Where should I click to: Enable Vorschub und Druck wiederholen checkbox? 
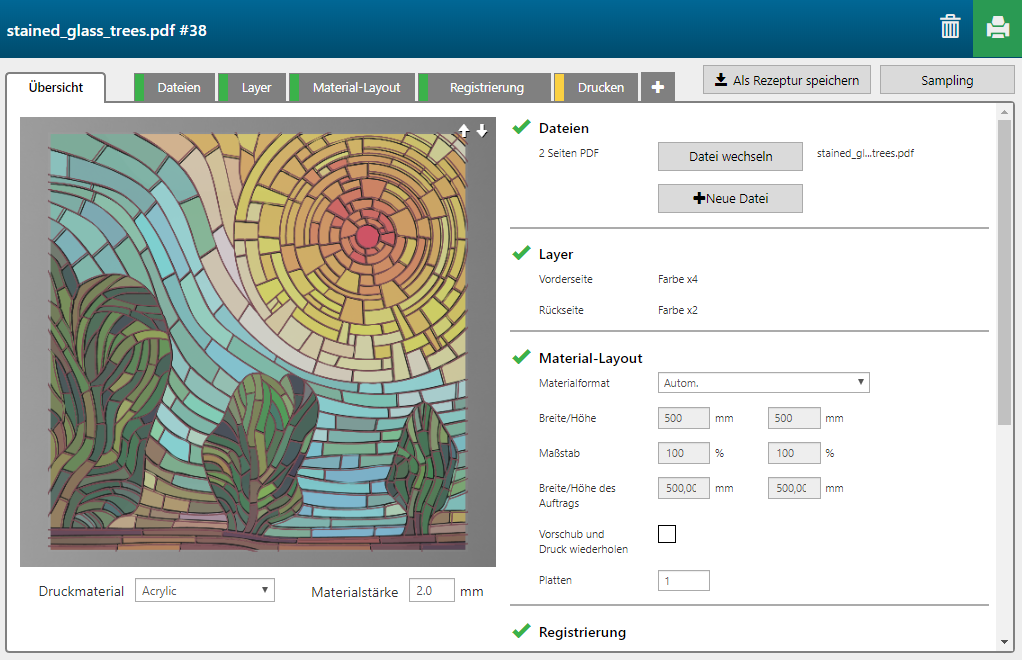click(x=667, y=534)
